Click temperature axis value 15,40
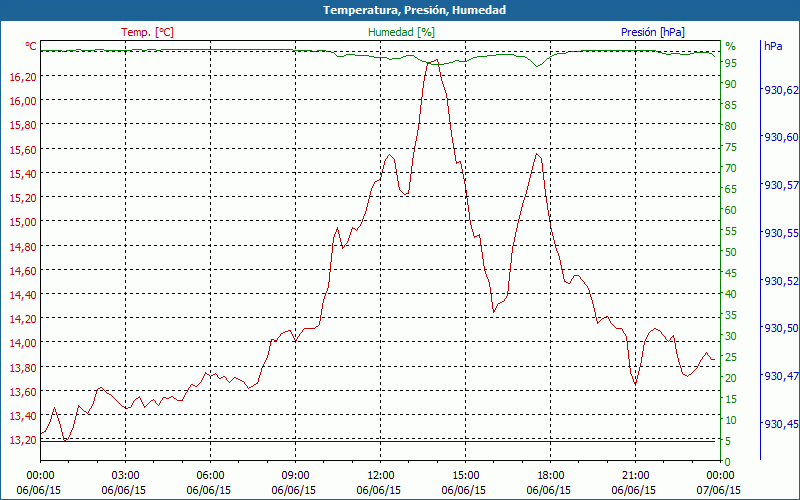Screen dimensions: 800x500 23,174
